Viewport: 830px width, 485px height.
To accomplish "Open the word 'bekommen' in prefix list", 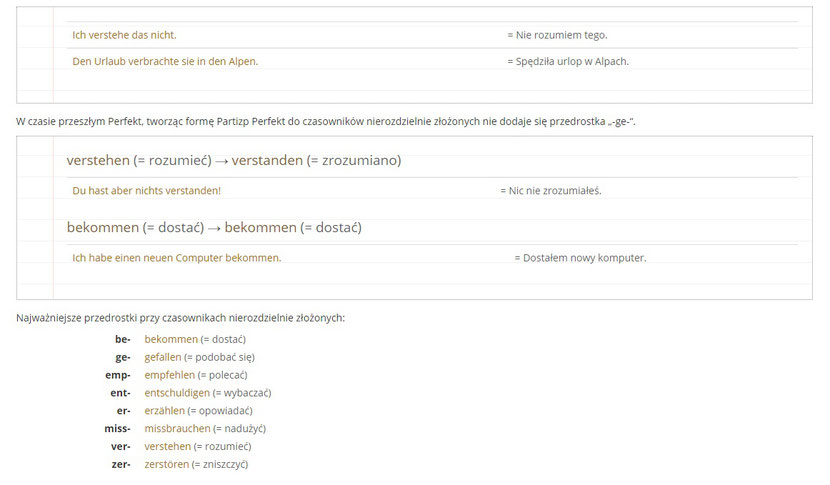I will tap(171, 339).
